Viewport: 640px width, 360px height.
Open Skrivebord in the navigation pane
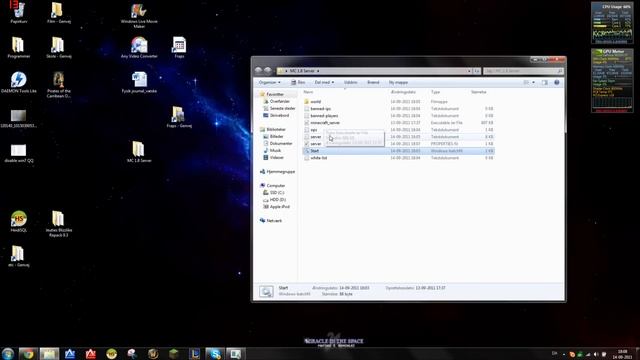(276, 116)
